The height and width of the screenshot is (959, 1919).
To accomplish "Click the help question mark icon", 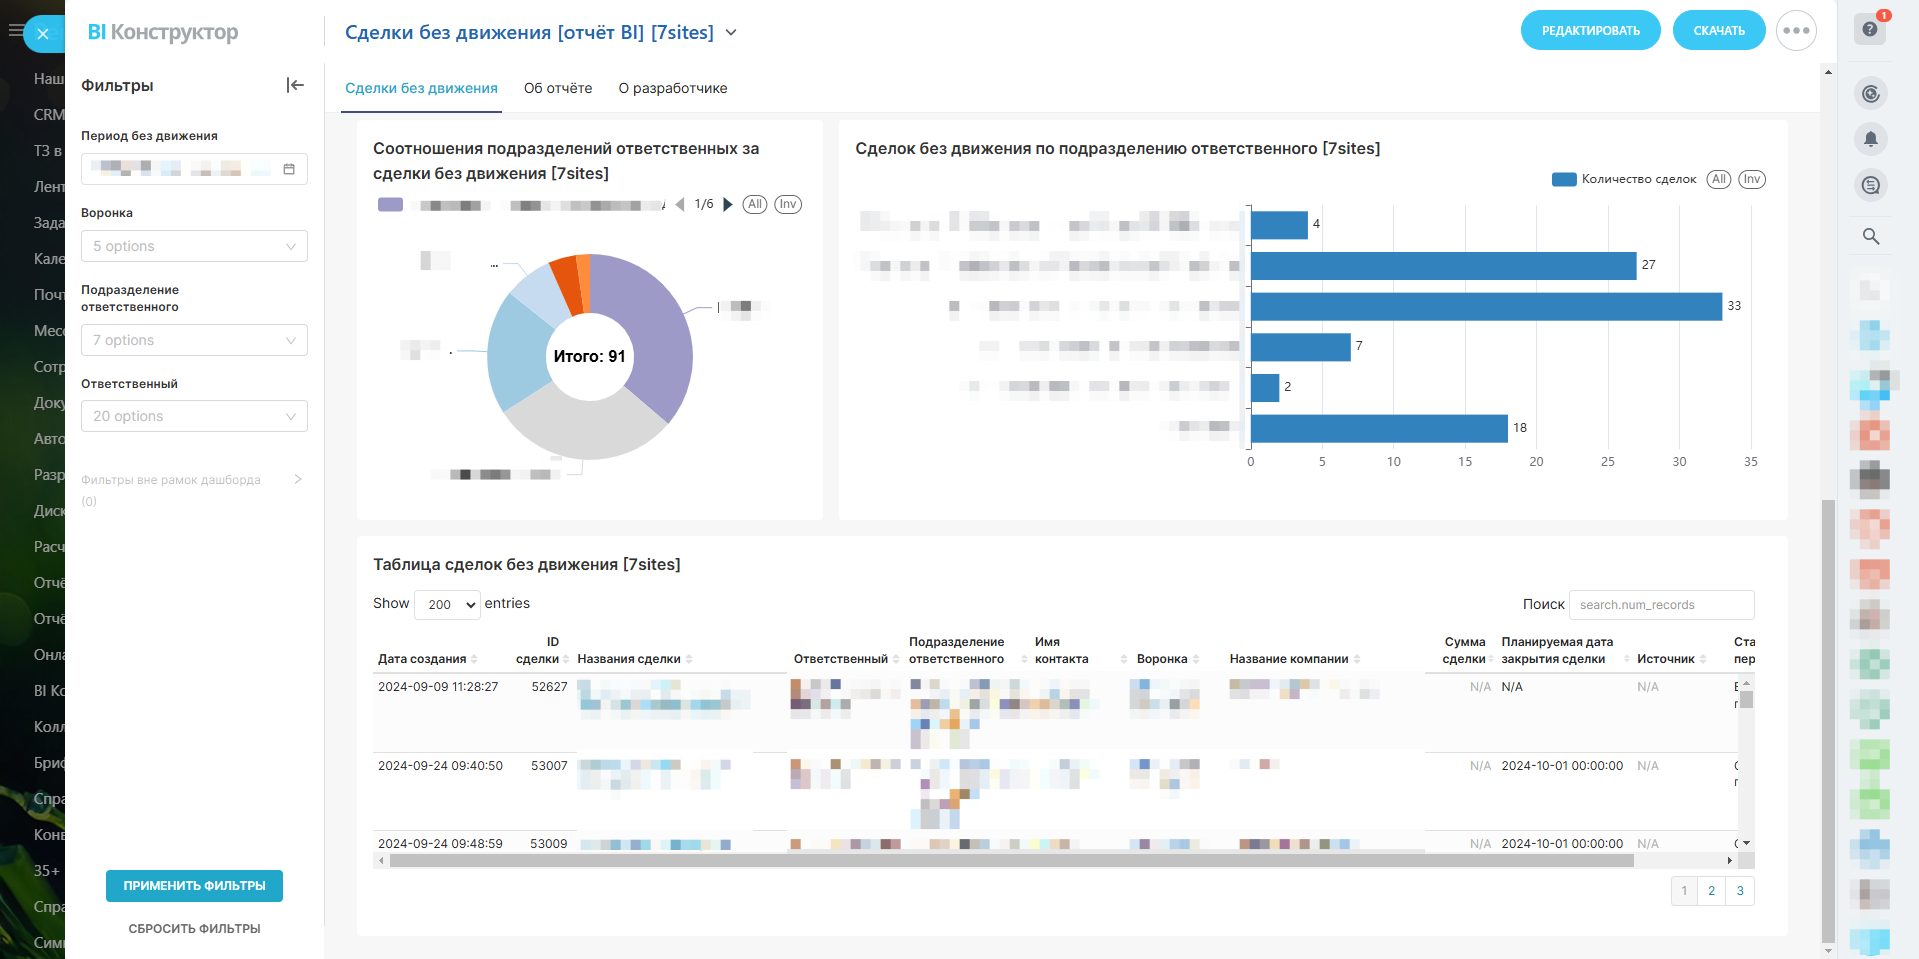I will 1870,29.
